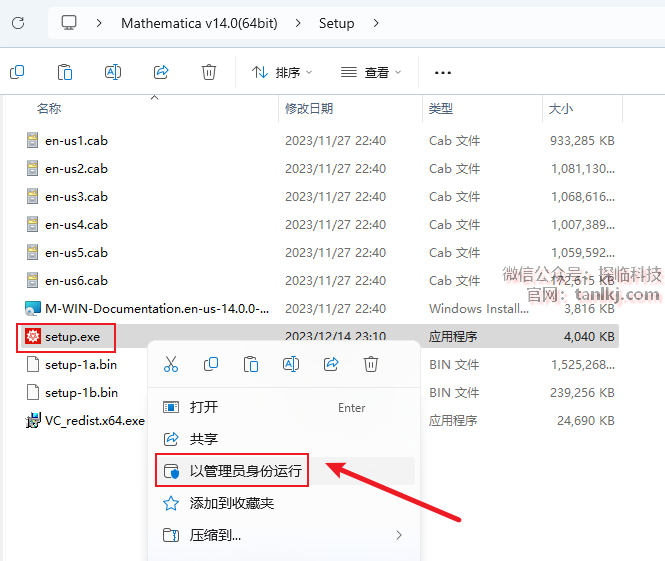Expand the 压缩到... submenu arrow
665x561 pixels.
(399, 535)
